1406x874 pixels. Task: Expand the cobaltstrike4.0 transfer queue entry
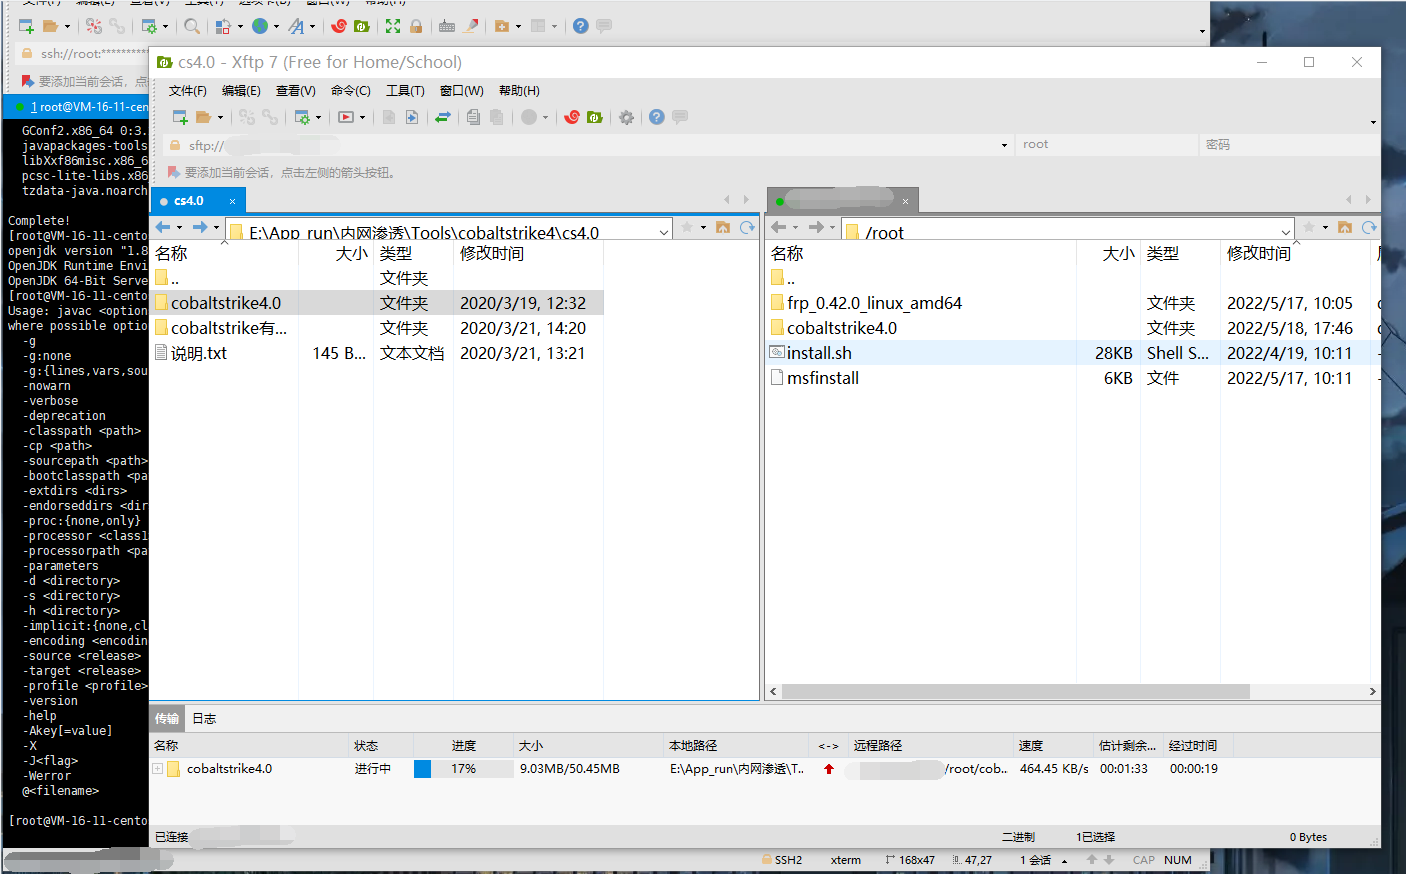point(157,768)
